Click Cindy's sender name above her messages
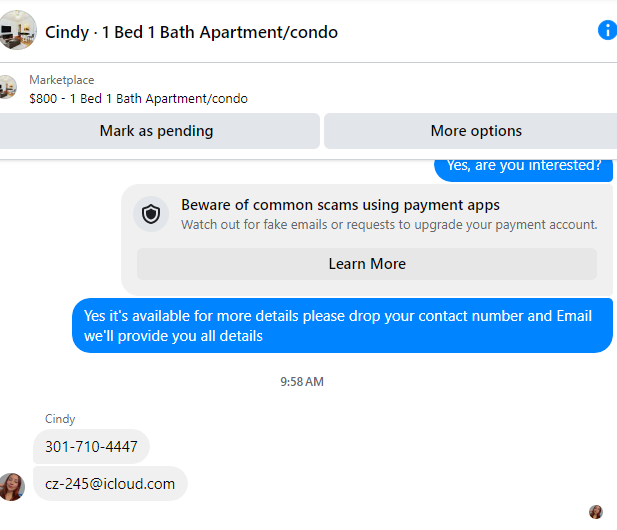Viewport: 617px width, 530px height. tap(60, 419)
